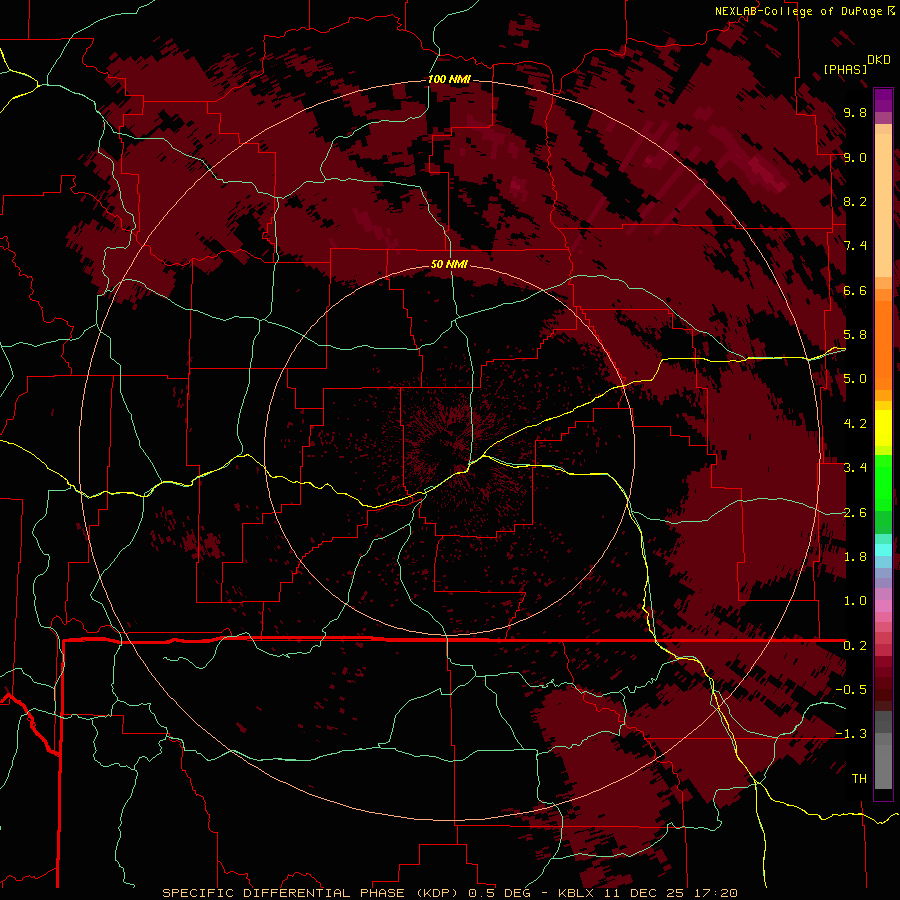The image size is (900, 900).
Task: Click the 7.4 scale value
Action: pos(855,246)
